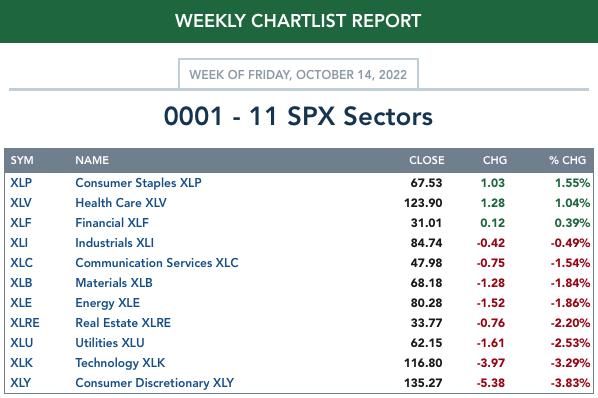Click the Industrials XLI link
The height and width of the screenshot is (398, 598).
click(x=114, y=243)
